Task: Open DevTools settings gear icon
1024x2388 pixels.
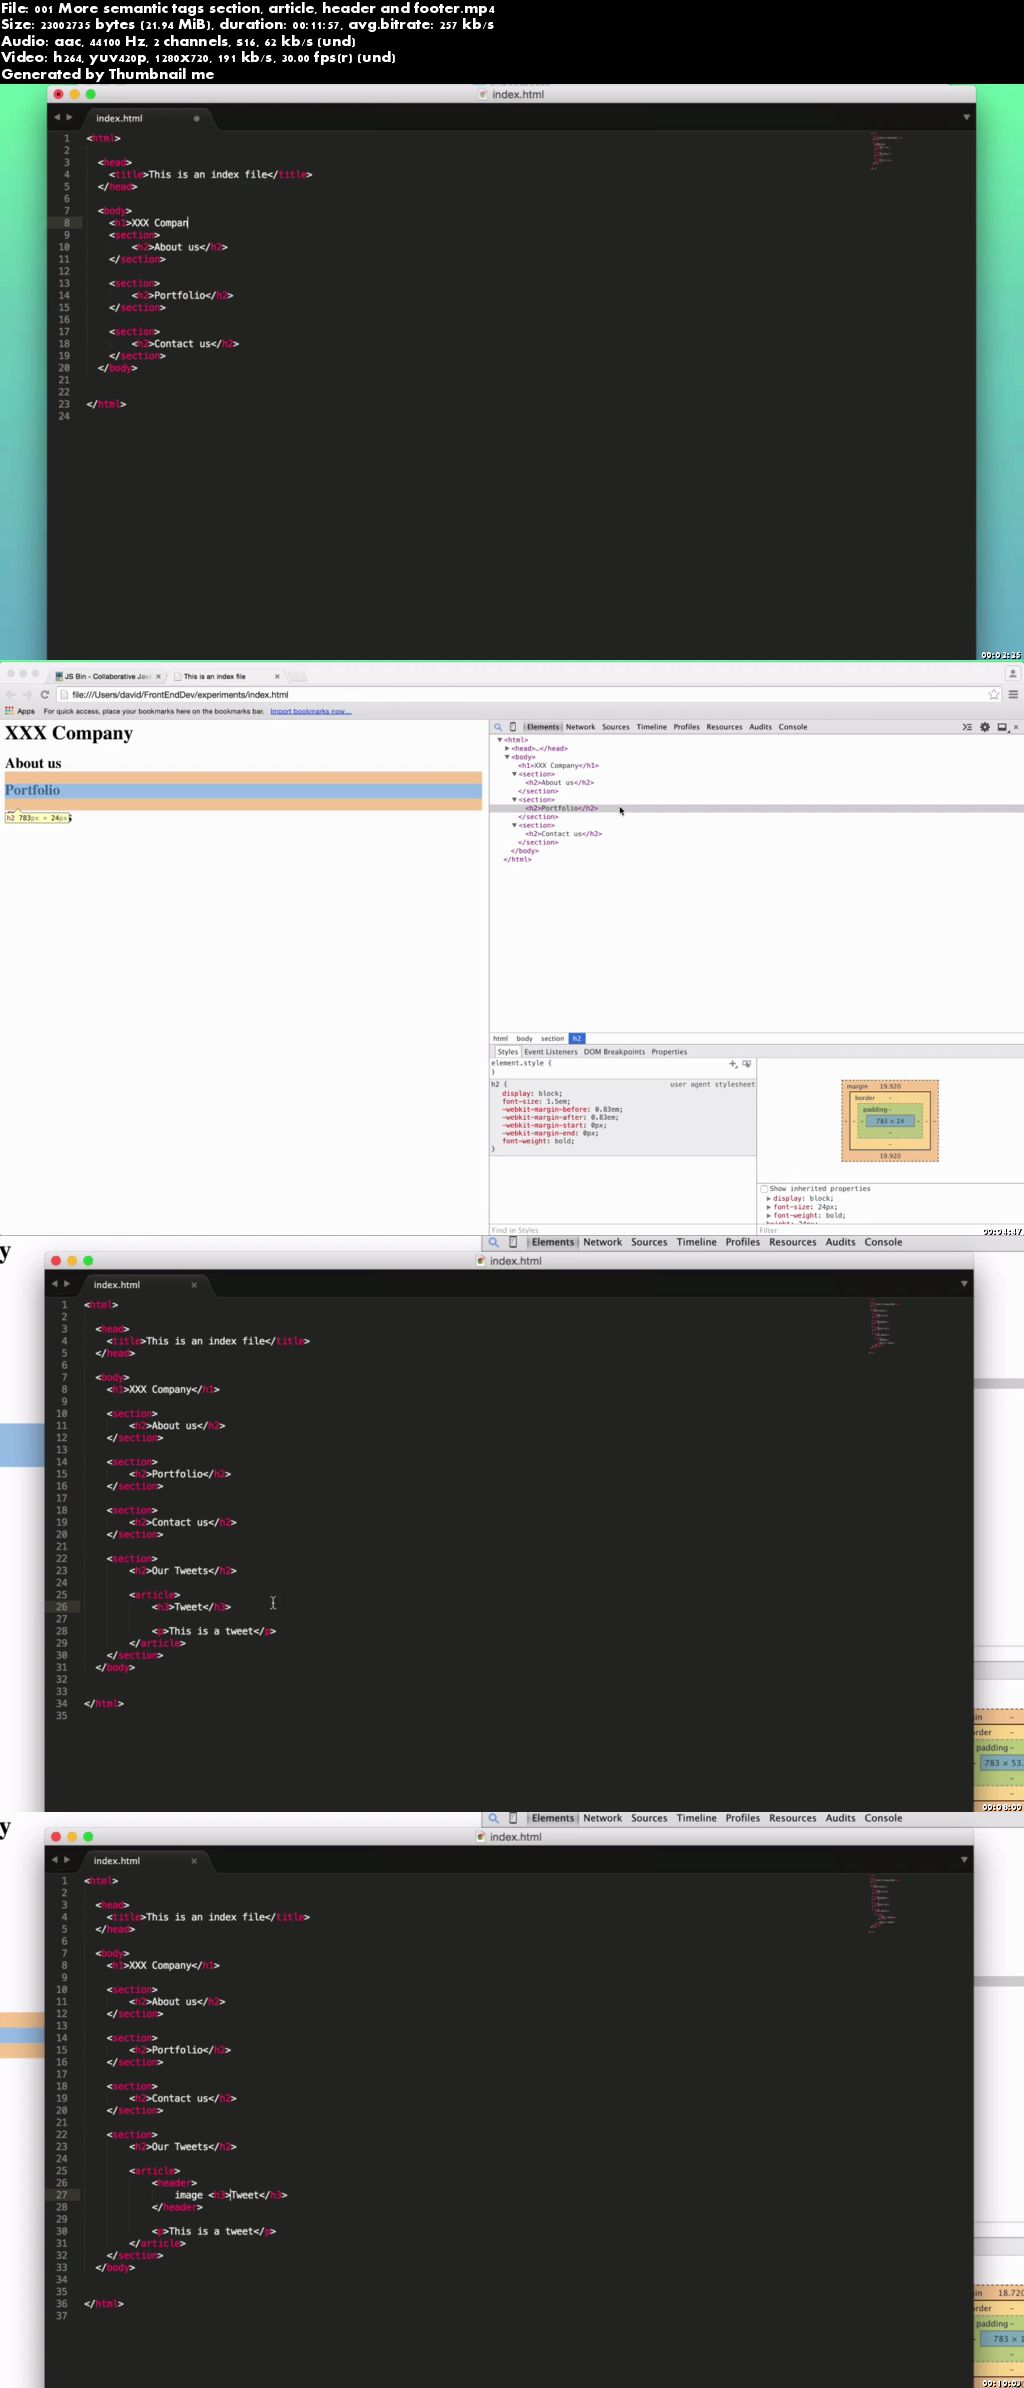Action: pos(985,727)
